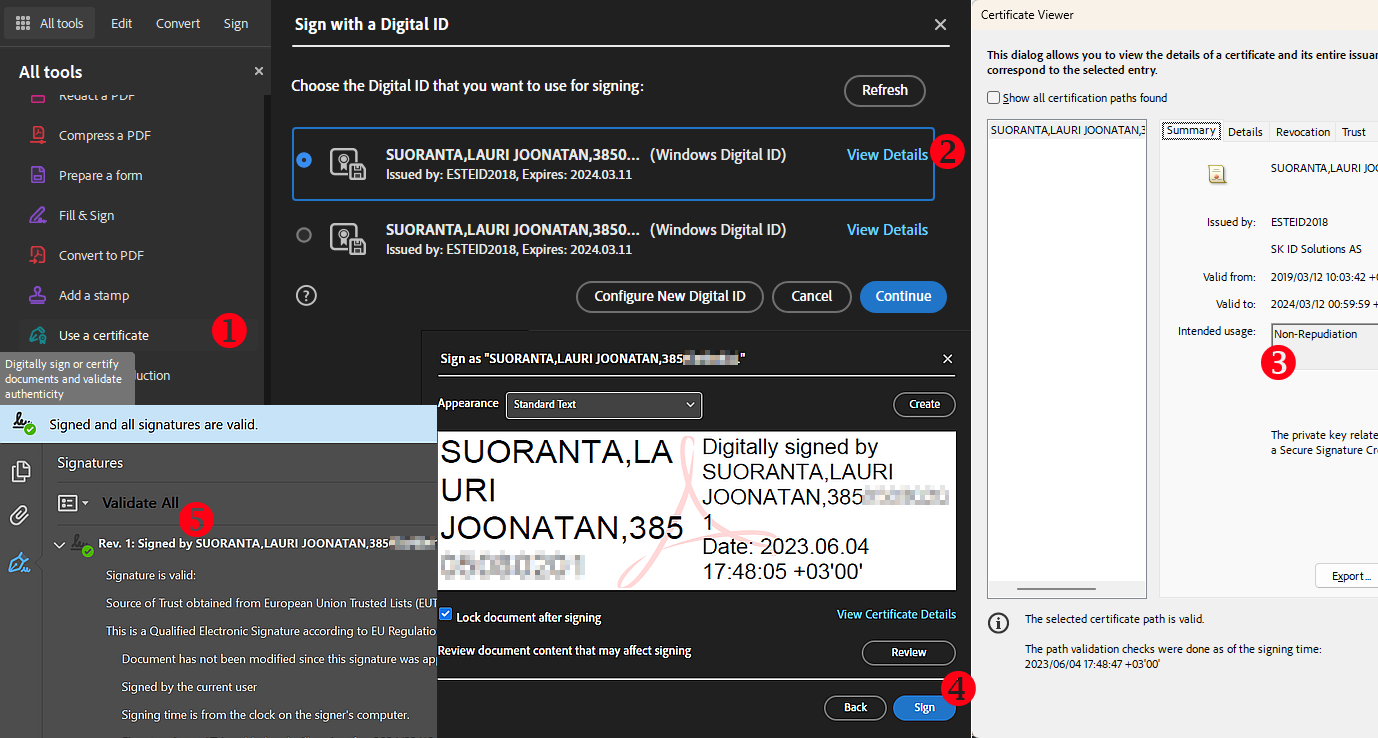1378x738 pixels.
Task: Click 'Signature is valid:' text
Action: click(151, 575)
